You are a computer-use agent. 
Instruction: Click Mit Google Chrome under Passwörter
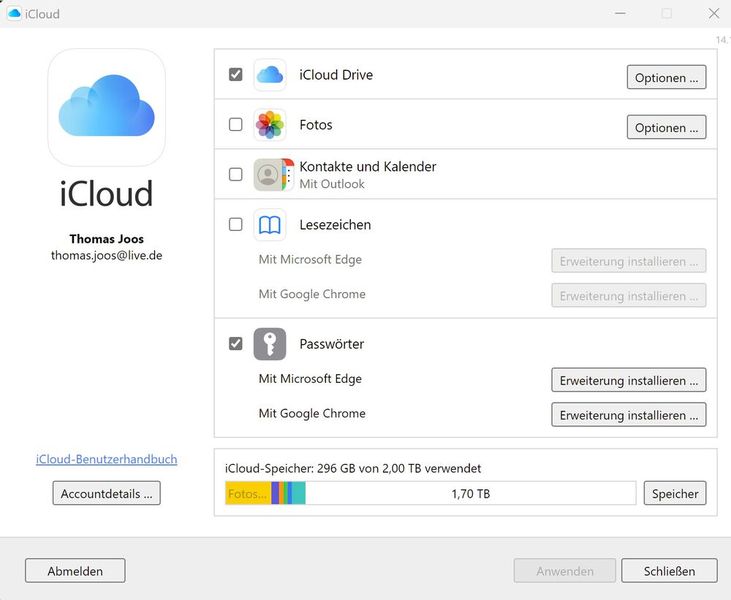coord(312,413)
